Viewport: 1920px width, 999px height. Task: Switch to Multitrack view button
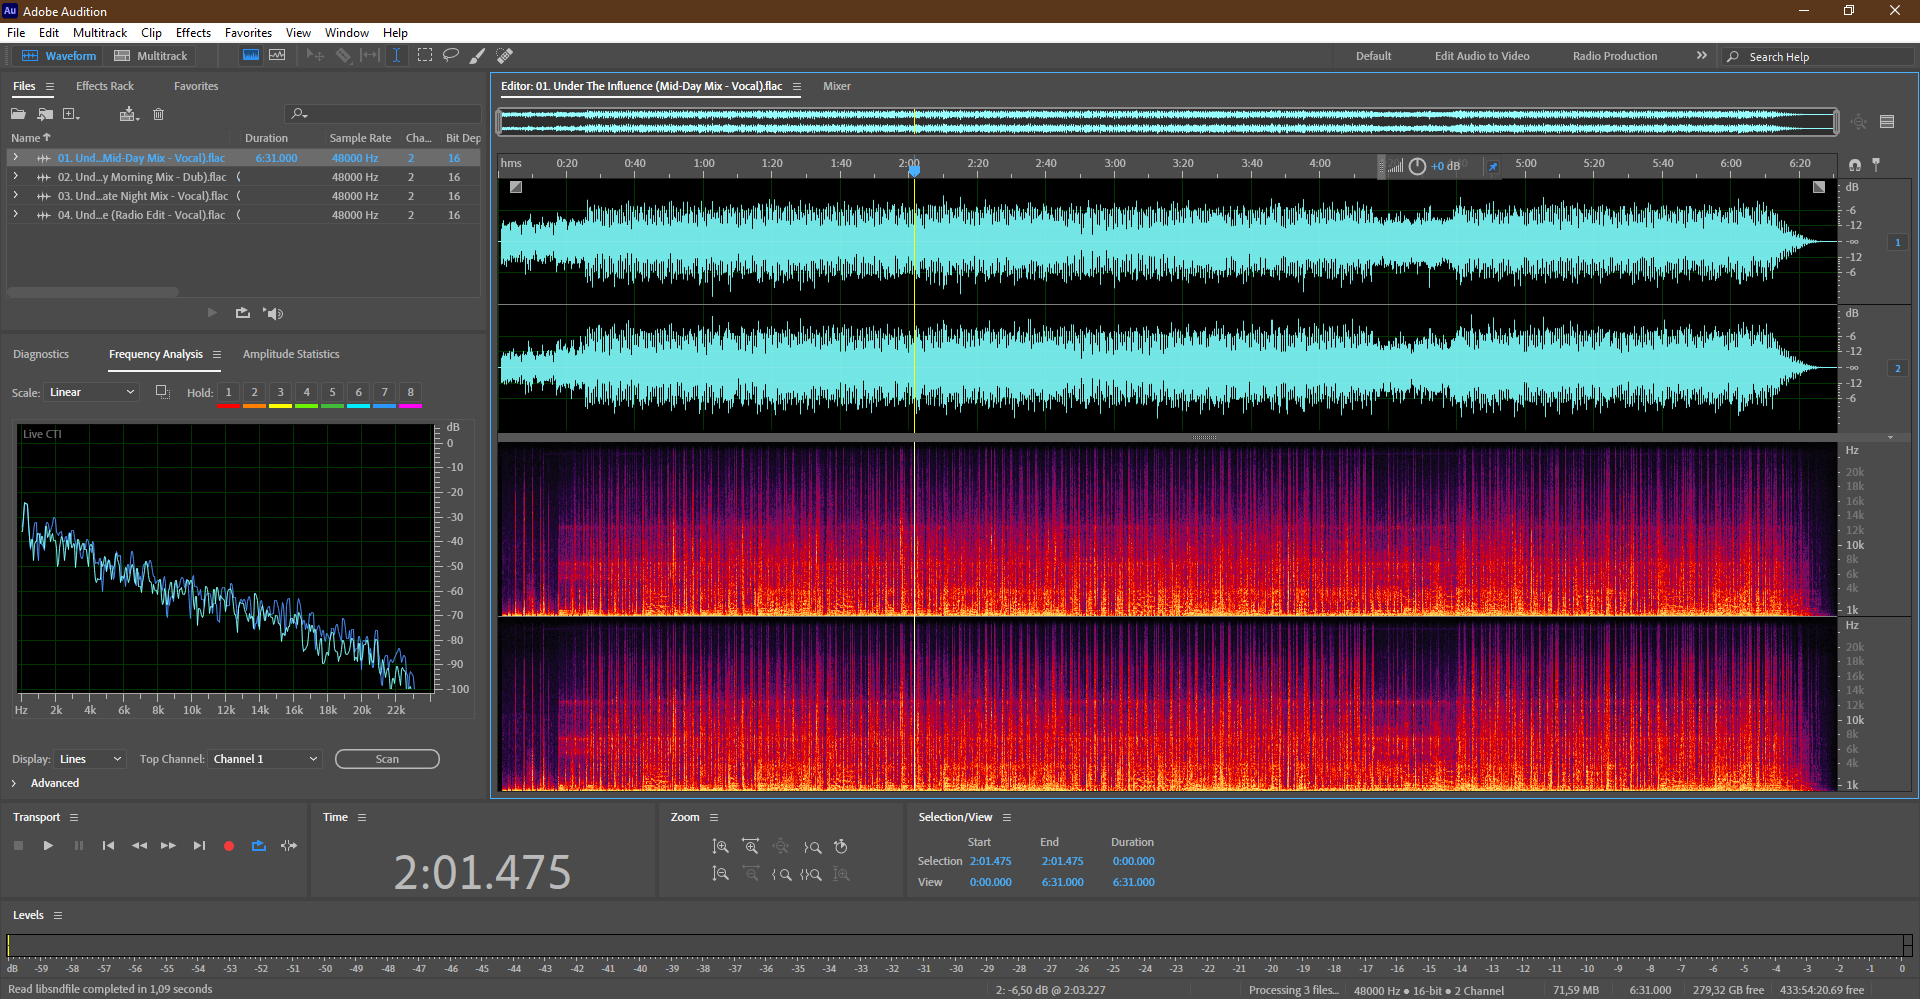tap(151, 56)
